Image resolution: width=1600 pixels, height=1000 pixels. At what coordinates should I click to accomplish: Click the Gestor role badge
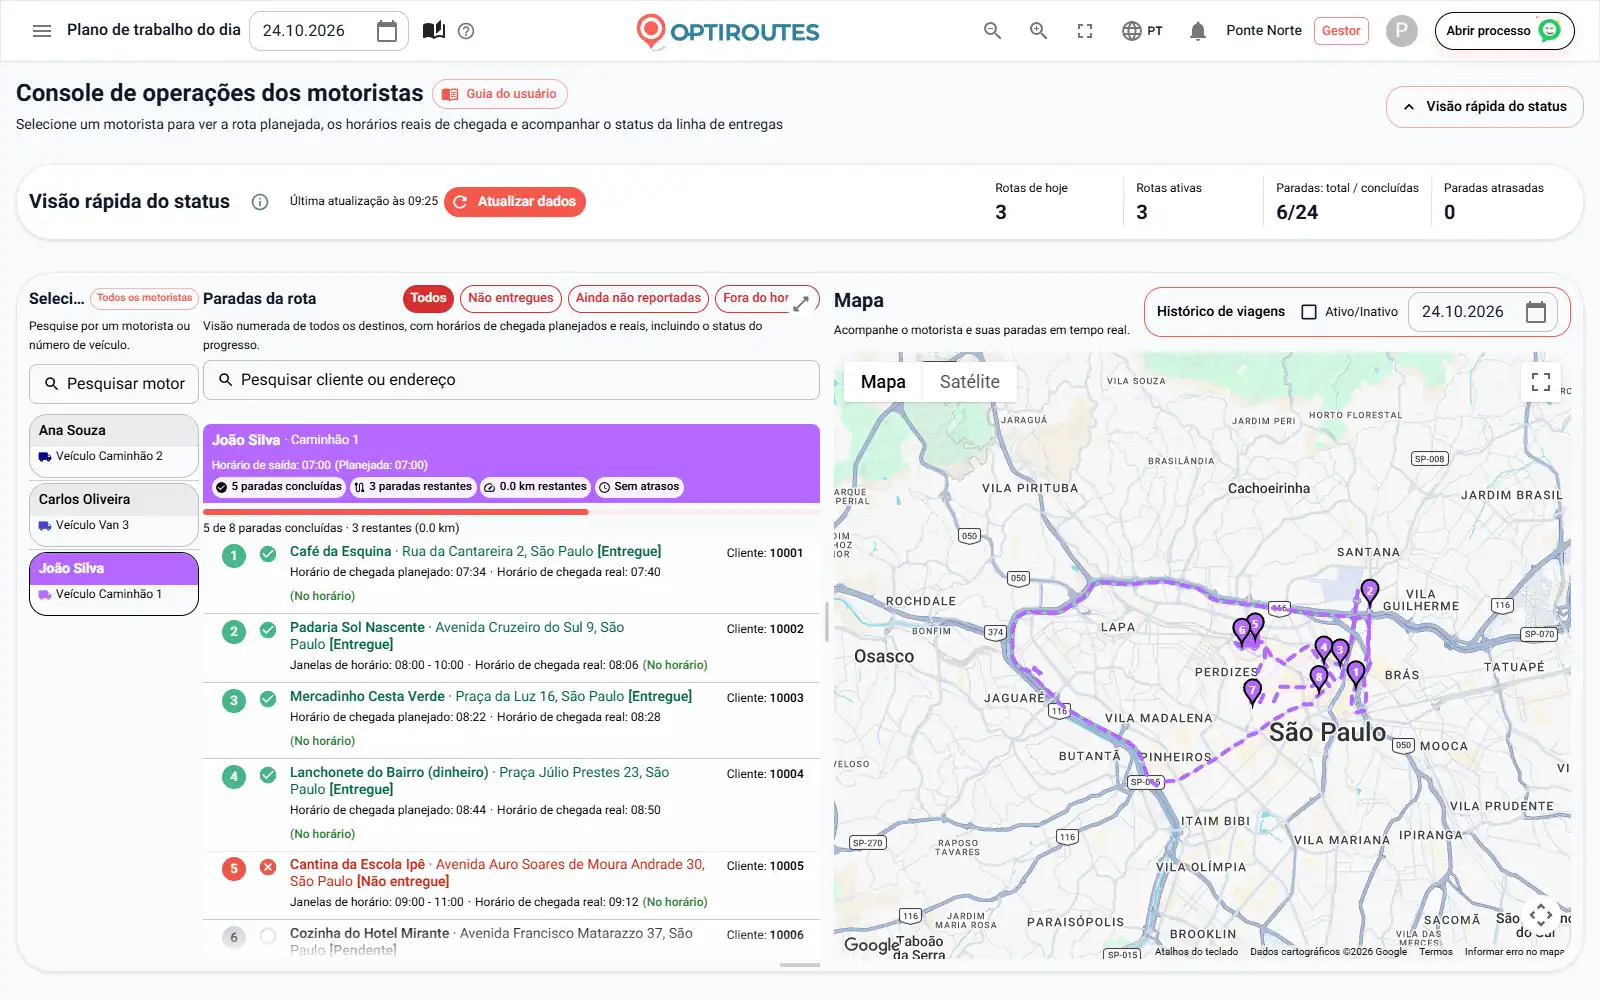pyautogui.click(x=1341, y=31)
